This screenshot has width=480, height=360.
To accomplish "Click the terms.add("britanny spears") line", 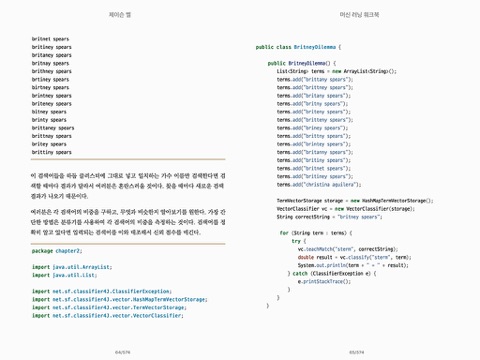I will pos(315,152).
